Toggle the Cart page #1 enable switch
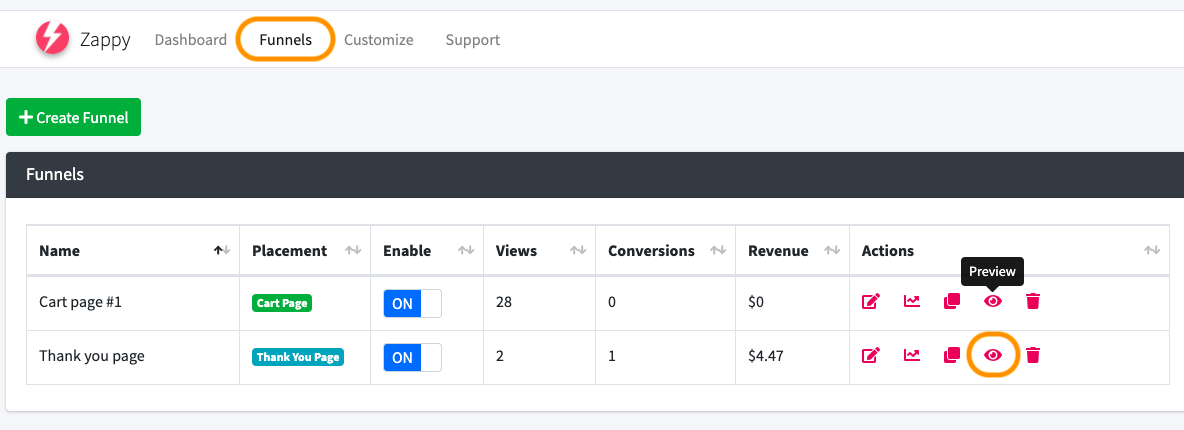This screenshot has height=430, width=1184. click(x=412, y=303)
